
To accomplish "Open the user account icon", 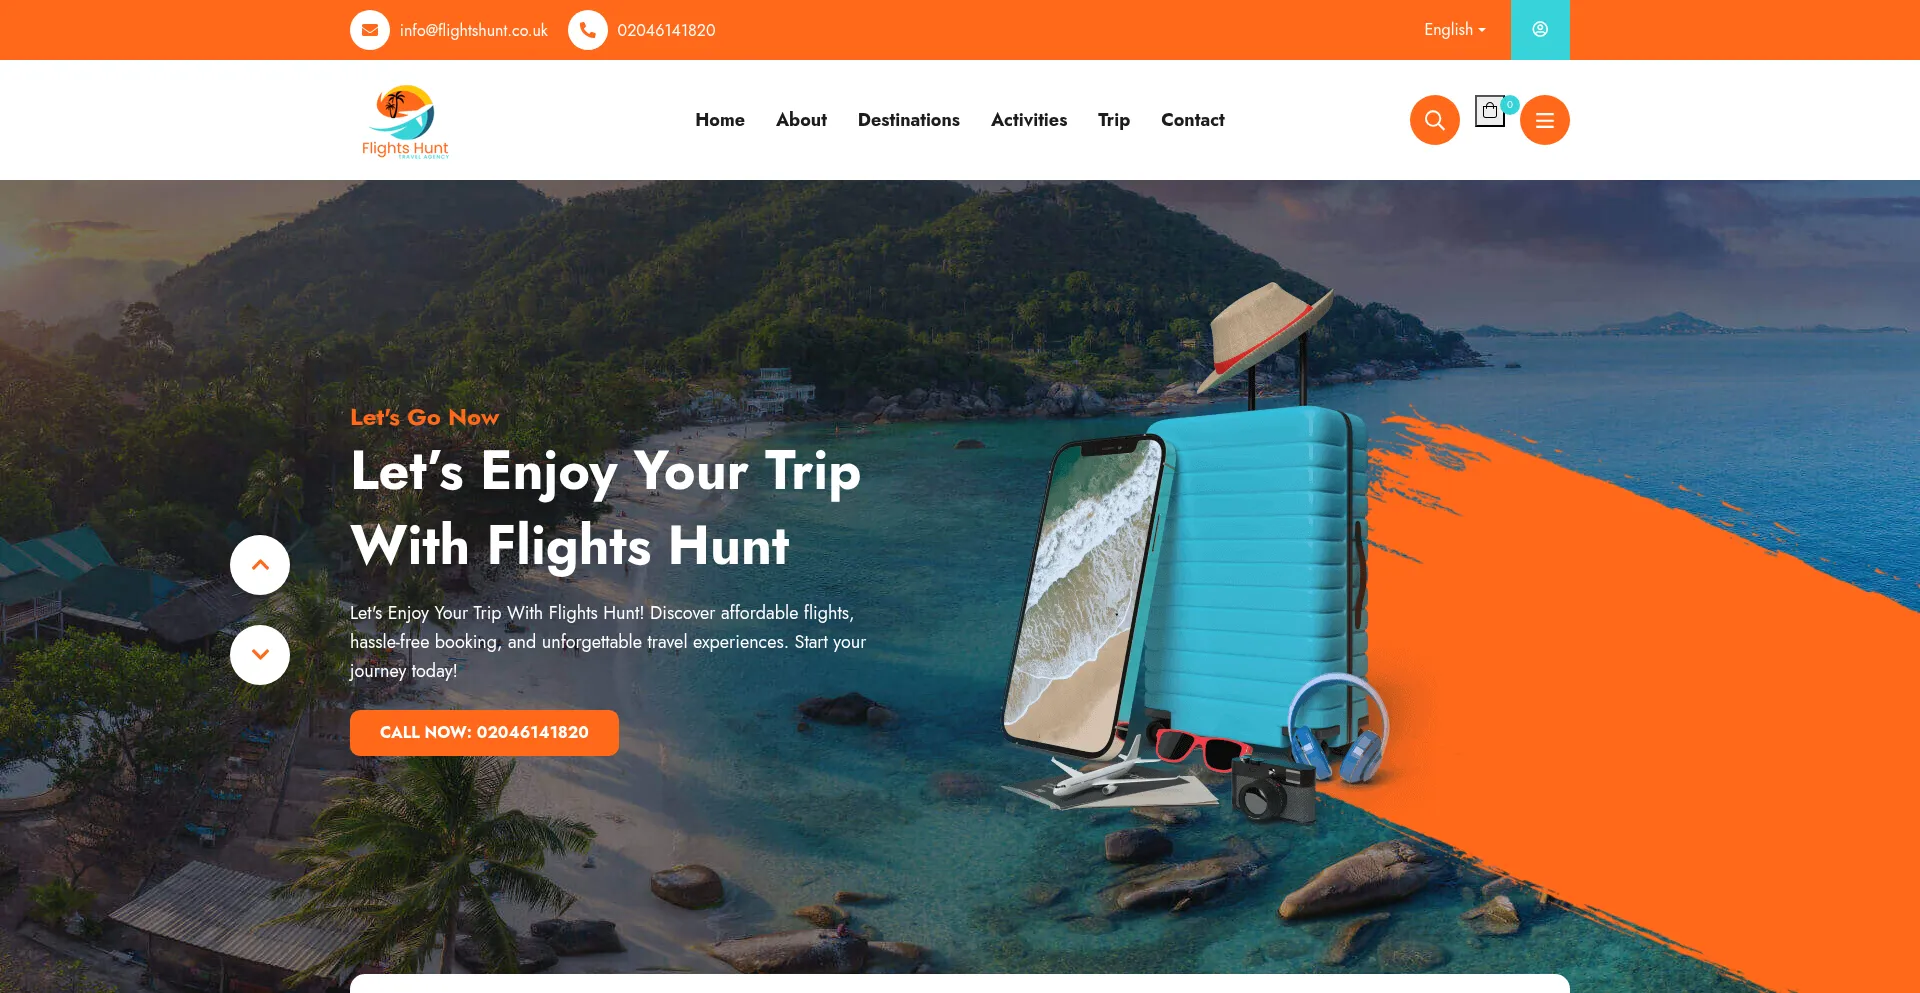I will click(x=1540, y=30).
